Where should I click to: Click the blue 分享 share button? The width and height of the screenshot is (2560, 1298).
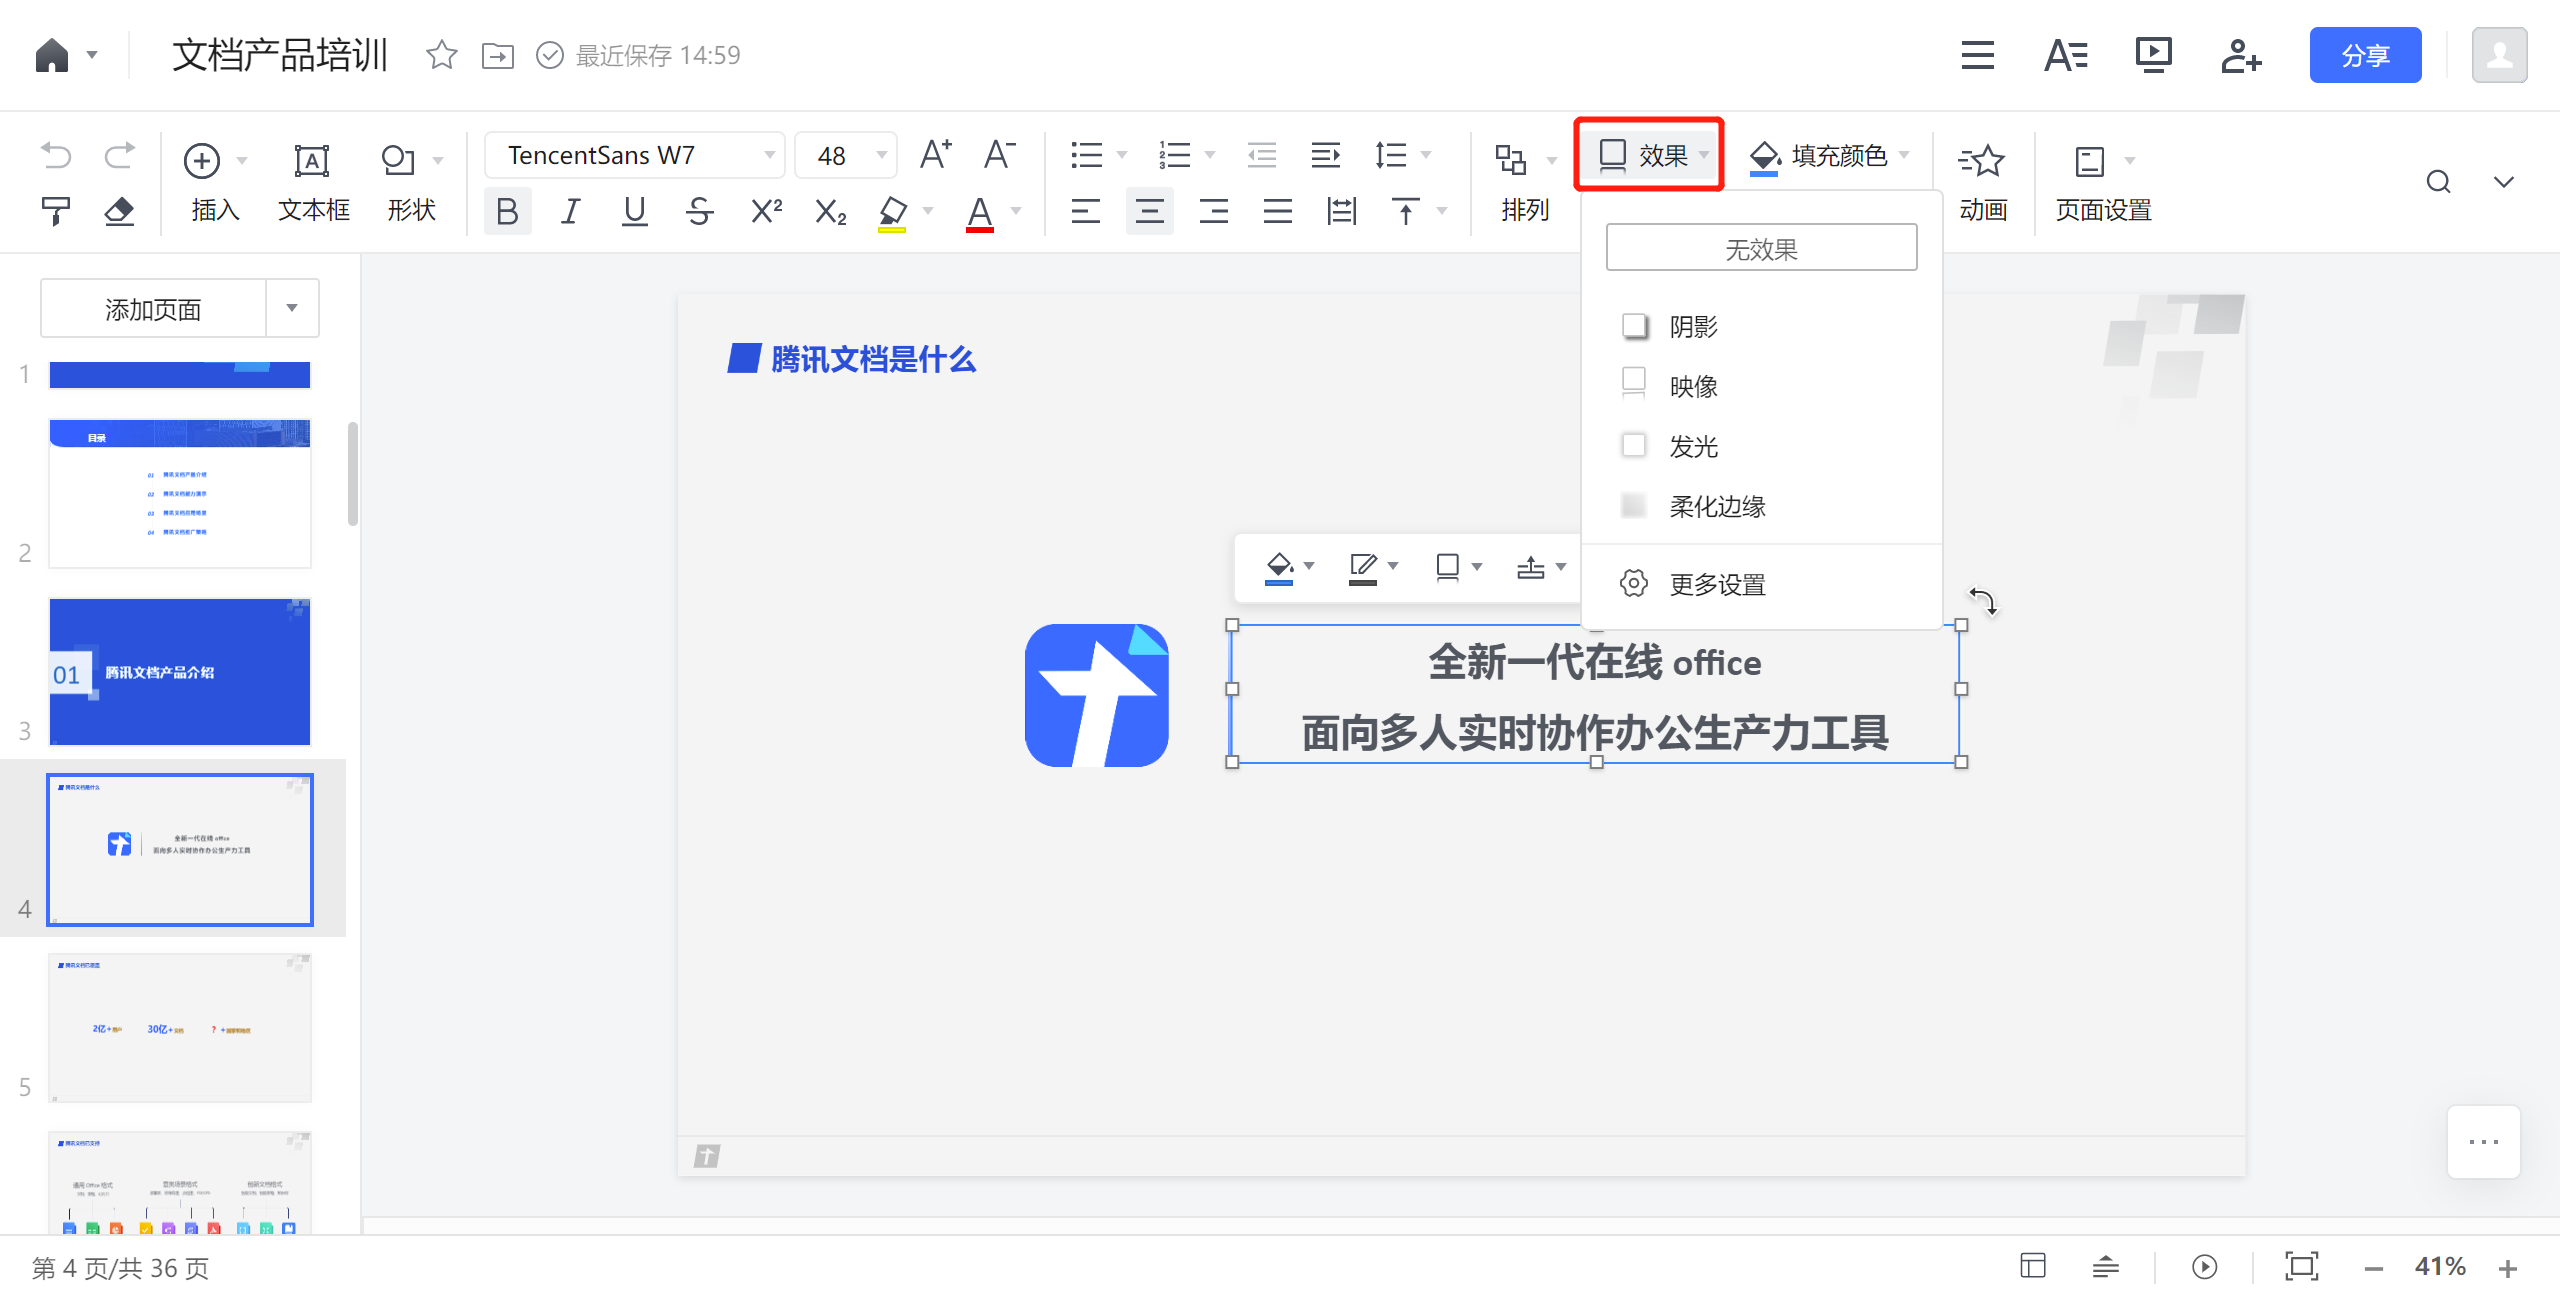pos(2364,55)
